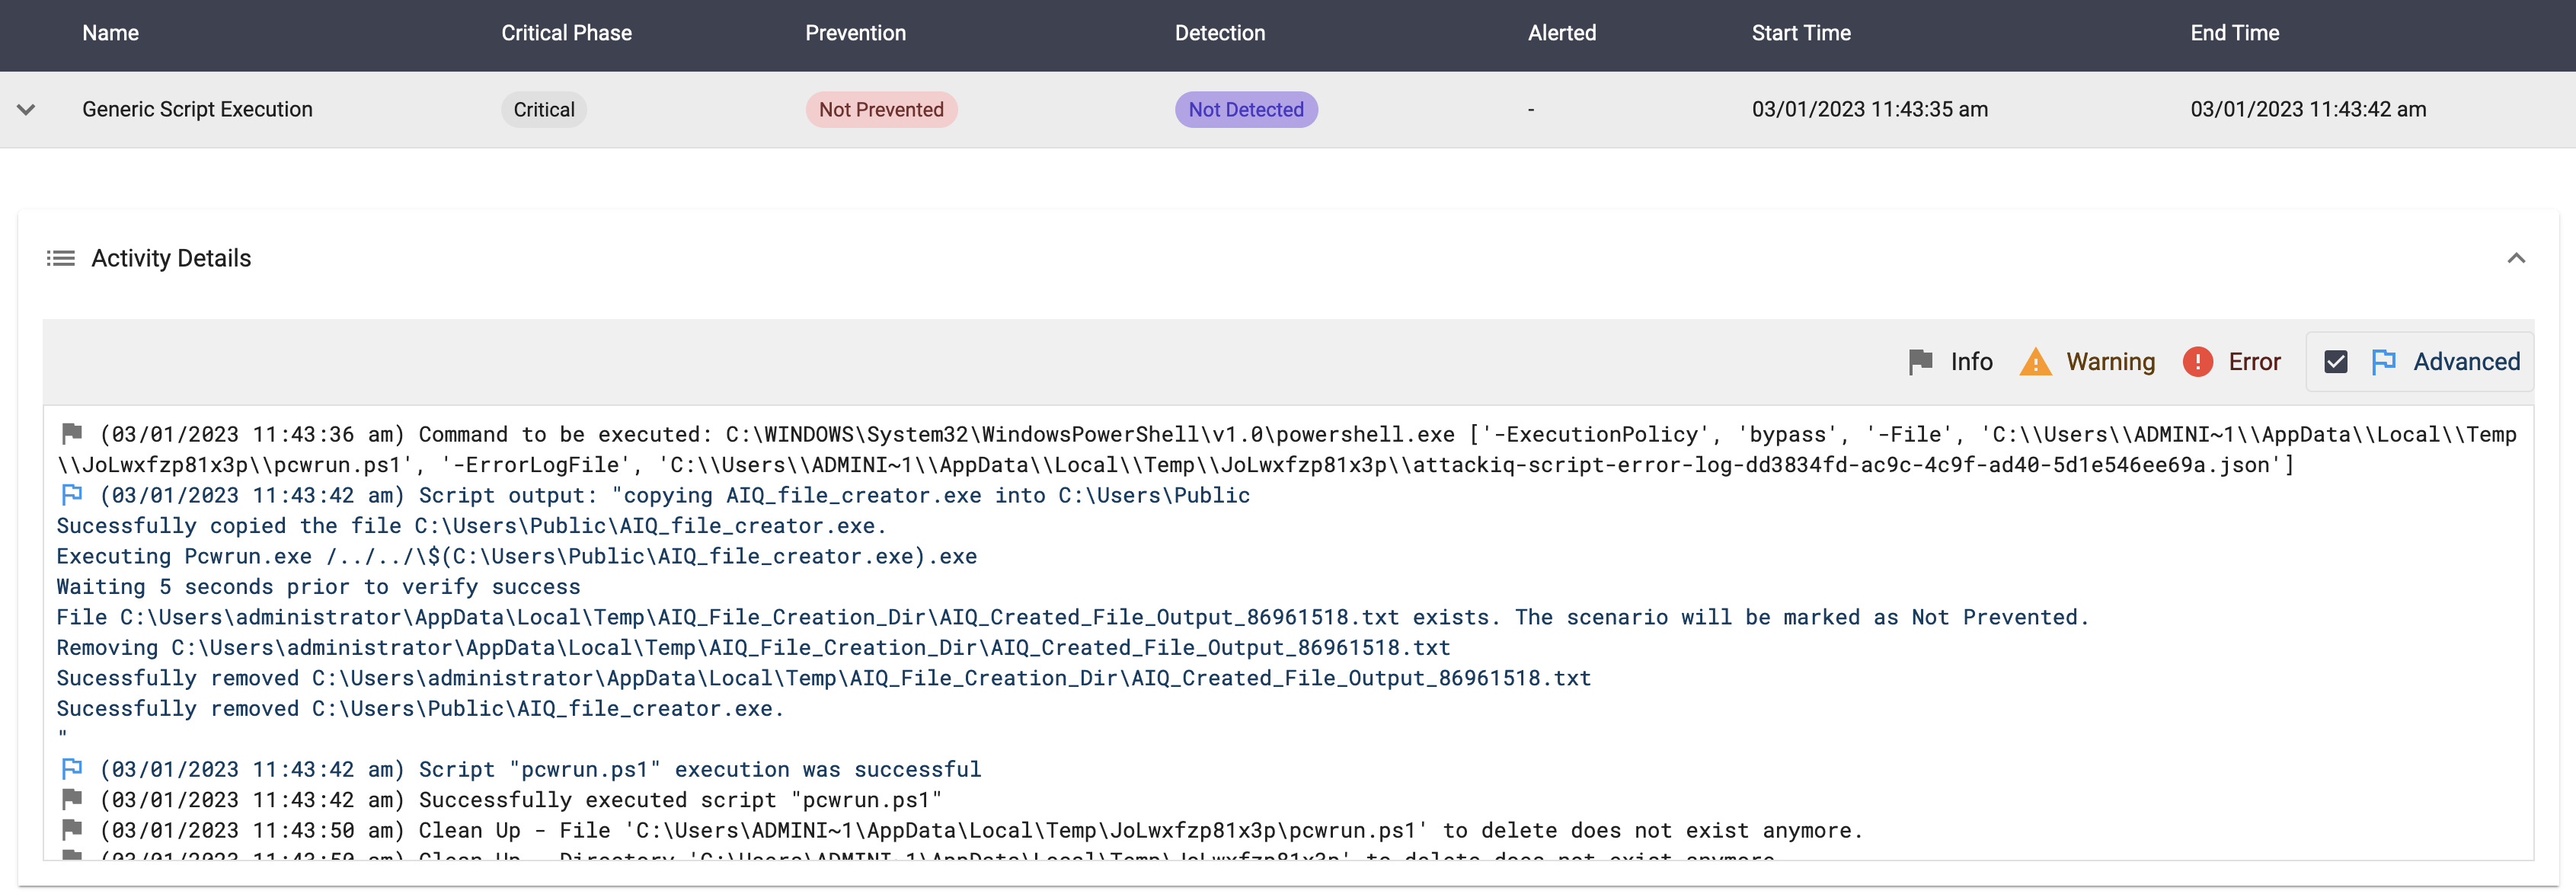Click blue flag beside 'Script output' log entry
2576x894 pixels.
(x=72, y=495)
